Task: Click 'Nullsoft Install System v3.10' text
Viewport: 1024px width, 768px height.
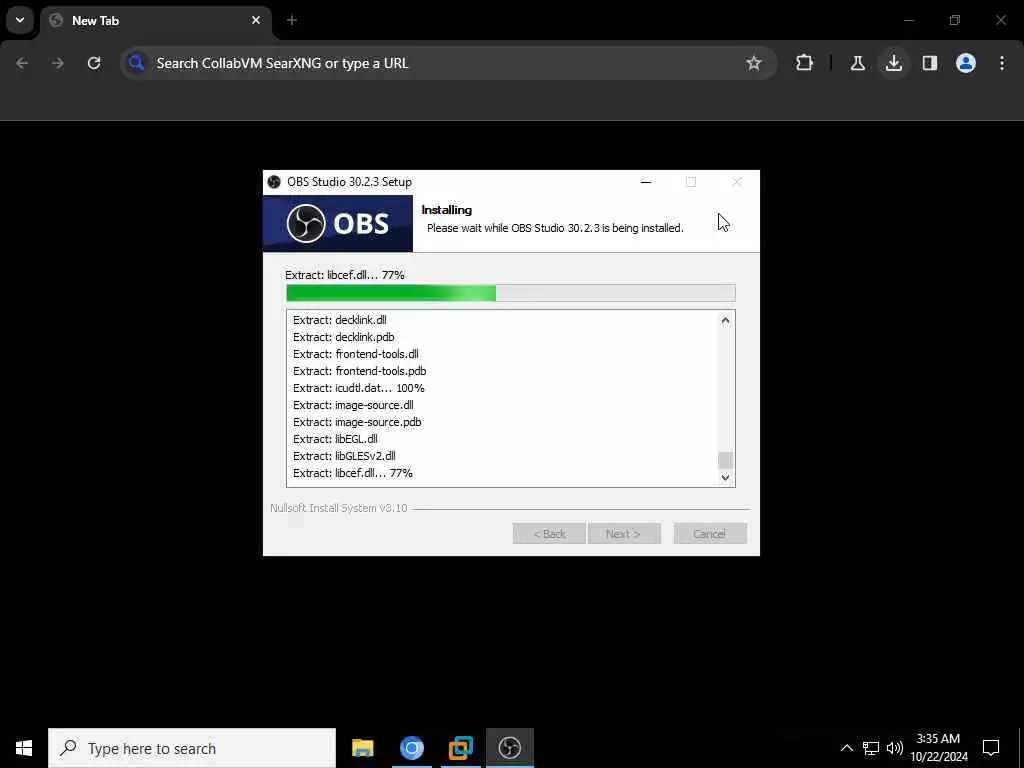Action: [339, 508]
